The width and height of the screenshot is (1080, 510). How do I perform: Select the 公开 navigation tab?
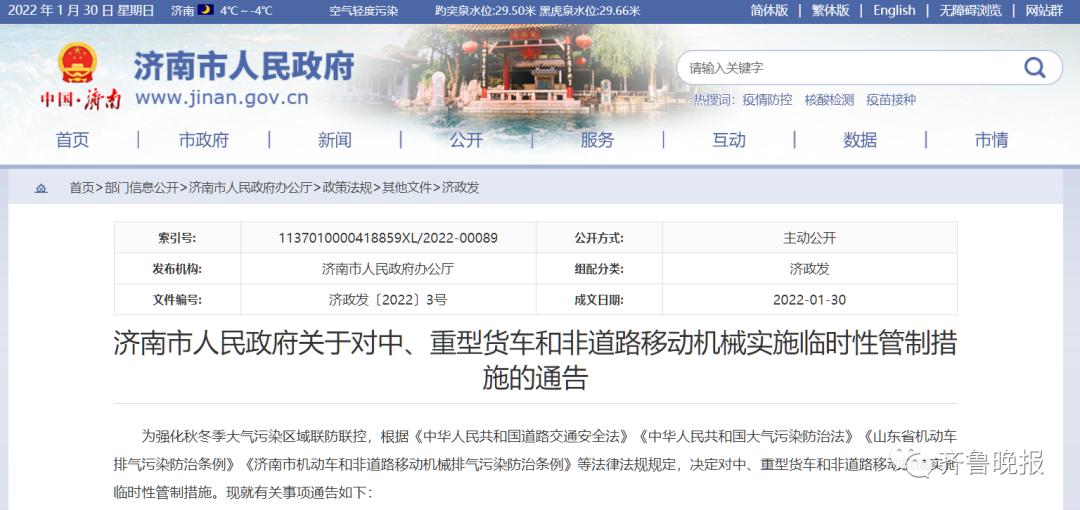466,140
